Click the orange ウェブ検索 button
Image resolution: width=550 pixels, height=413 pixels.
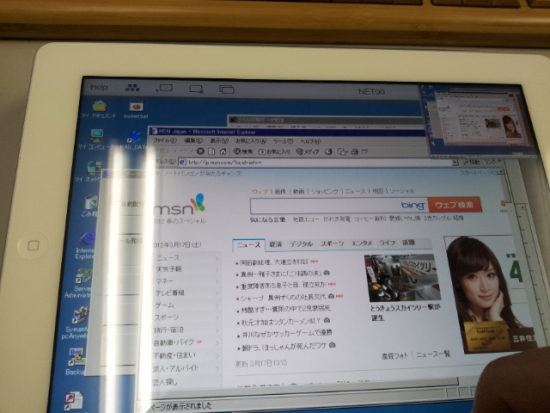coord(454,205)
